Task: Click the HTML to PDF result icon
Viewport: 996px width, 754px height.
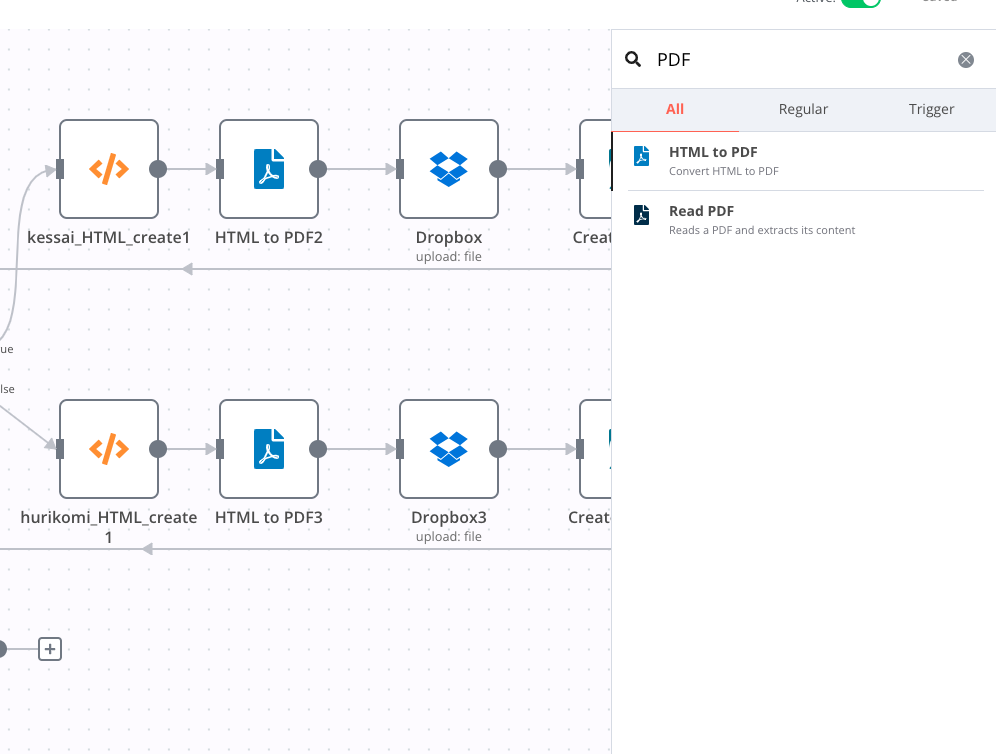Action: point(642,156)
